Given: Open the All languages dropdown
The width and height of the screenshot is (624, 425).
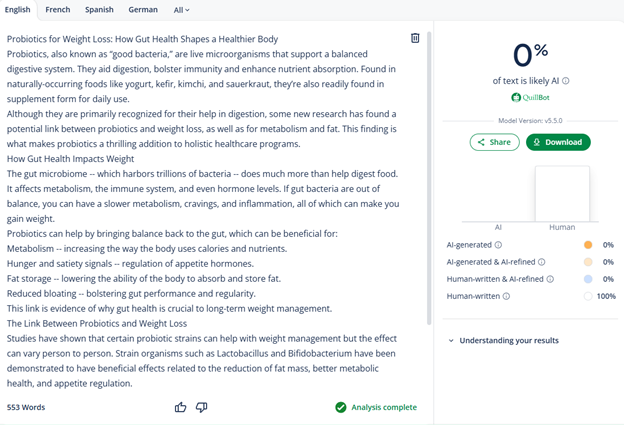Looking at the screenshot, I should coord(181,10).
